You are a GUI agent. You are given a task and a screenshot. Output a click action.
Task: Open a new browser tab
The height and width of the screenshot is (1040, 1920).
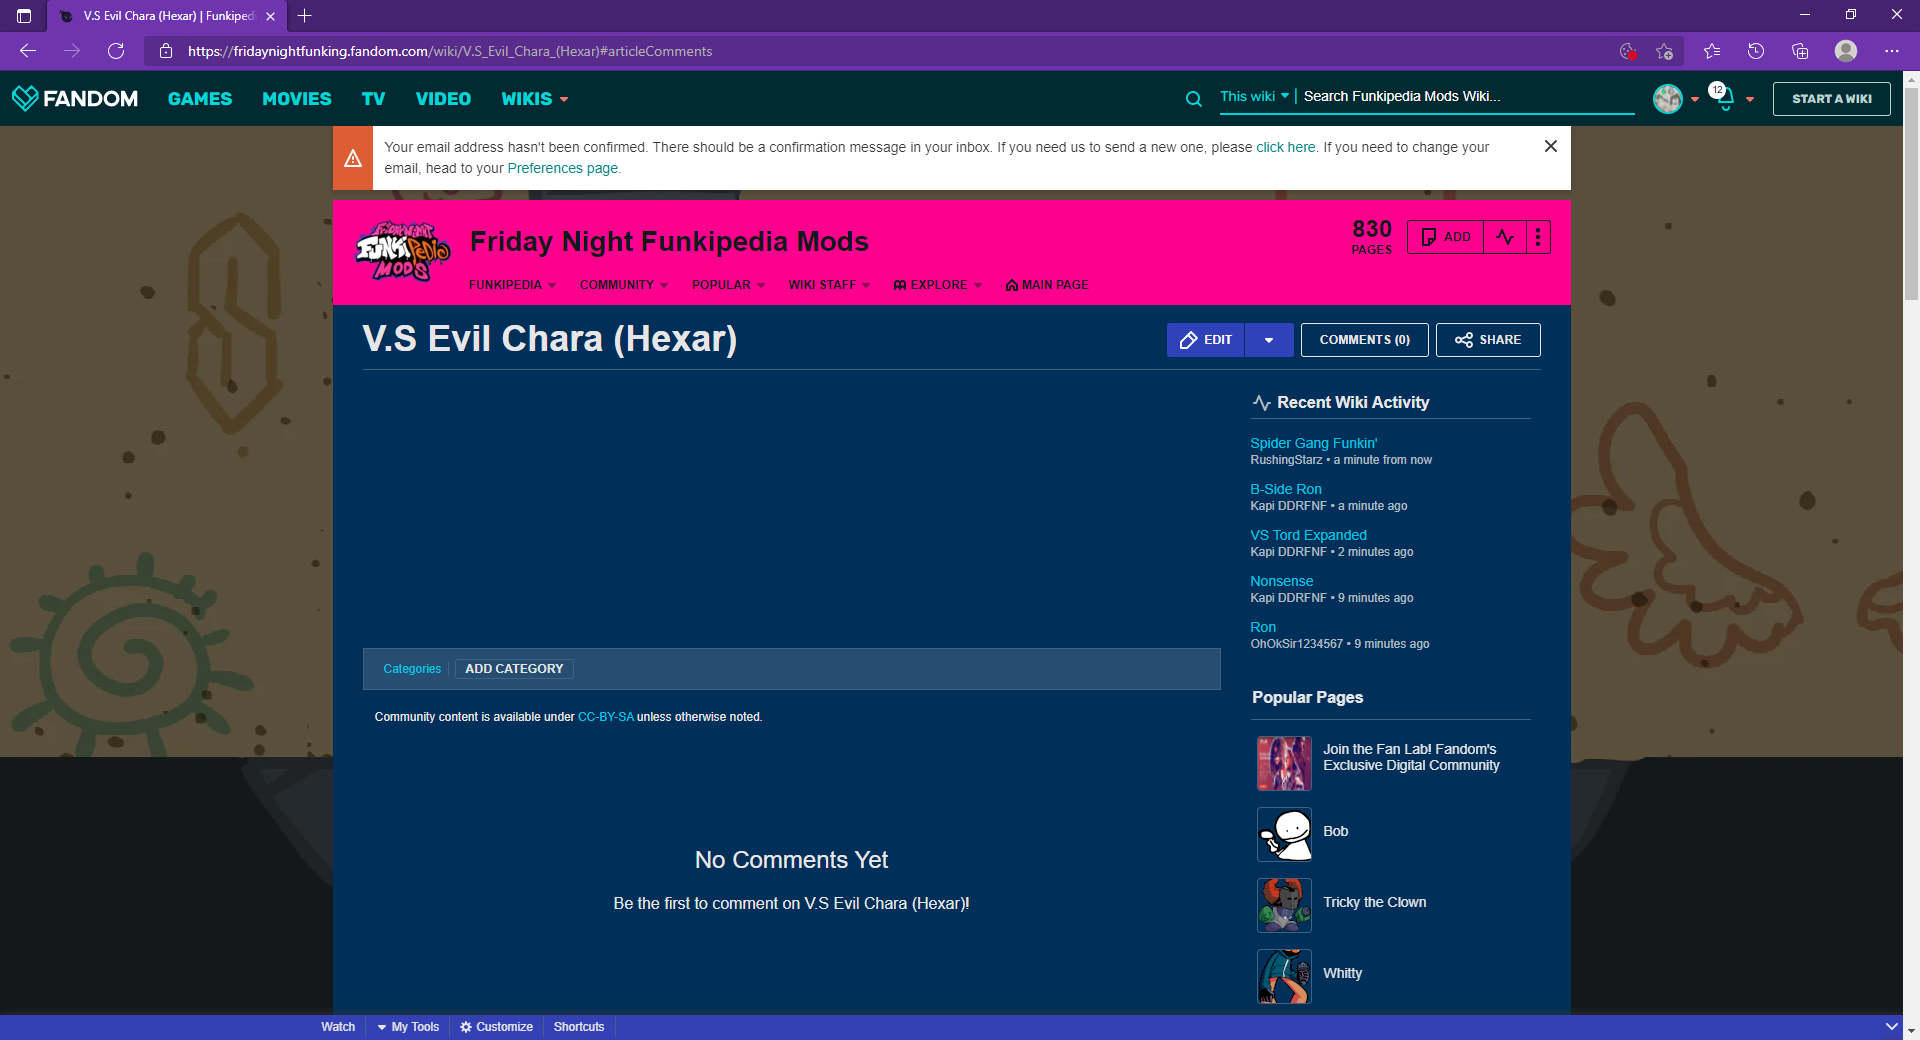[x=305, y=16]
